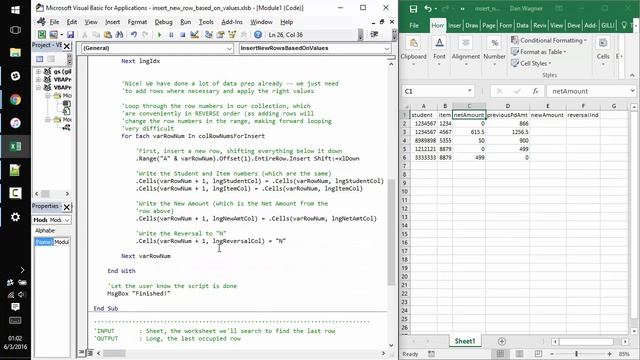This screenshot has width=640, height=360.
Task: Open File Explorer from the taskbar
Action: (16, 52)
